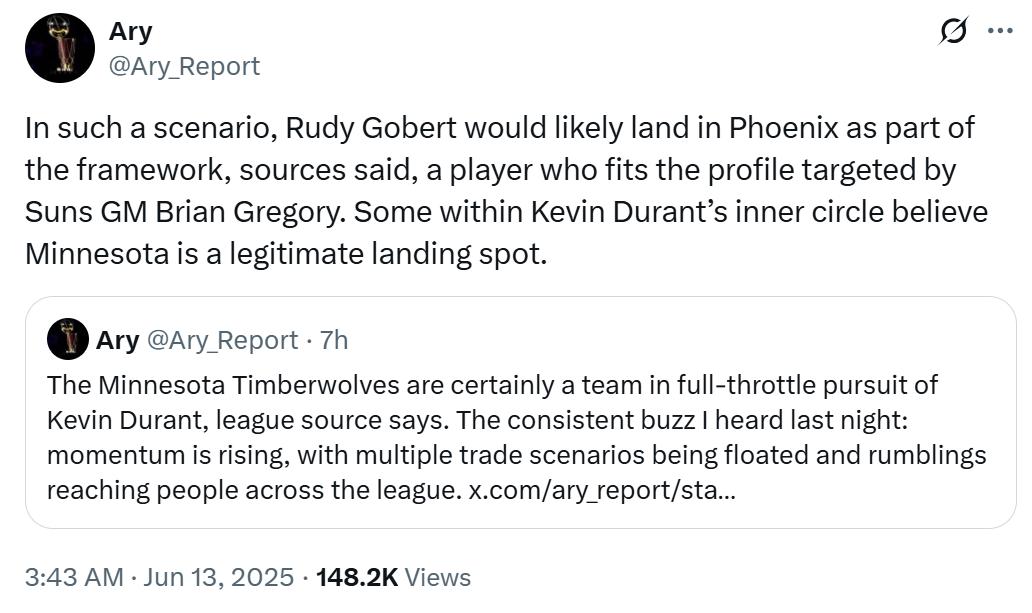Screen dimensions: 1032x613
Task: Open the 7h timestamp on quoted tweet
Action: pos(334,340)
